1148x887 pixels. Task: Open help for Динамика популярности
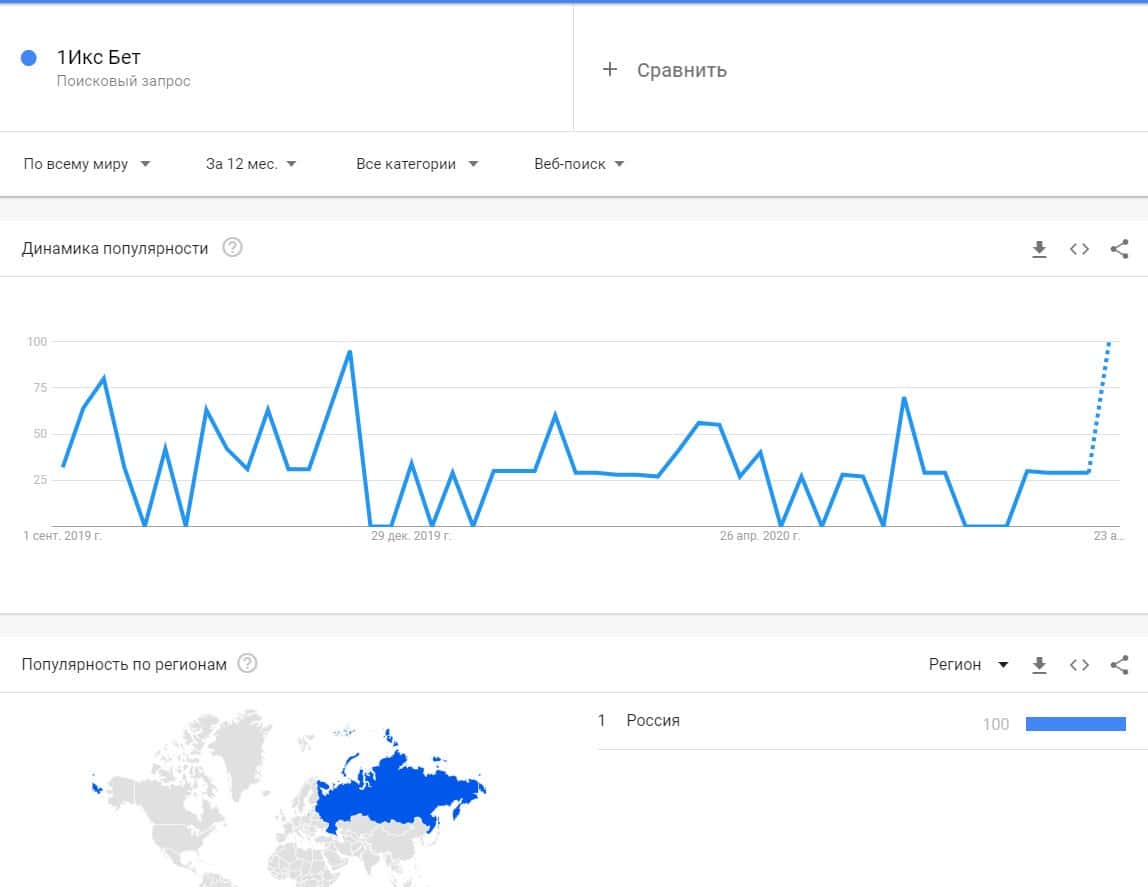pos(232,248)
